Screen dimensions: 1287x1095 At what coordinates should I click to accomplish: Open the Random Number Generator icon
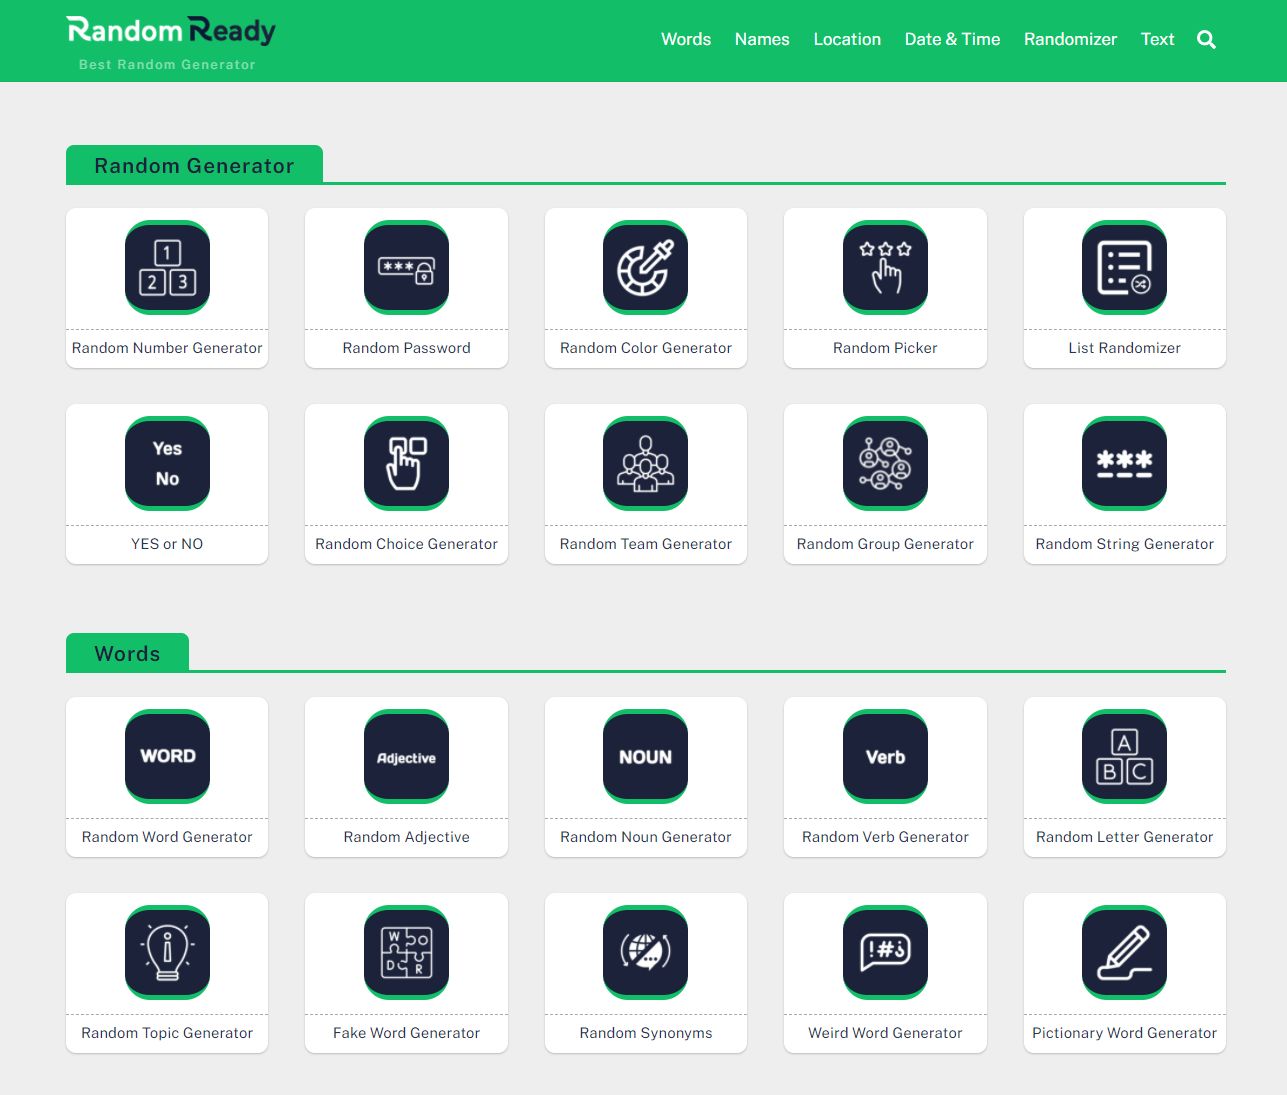[x=167, y=267]
